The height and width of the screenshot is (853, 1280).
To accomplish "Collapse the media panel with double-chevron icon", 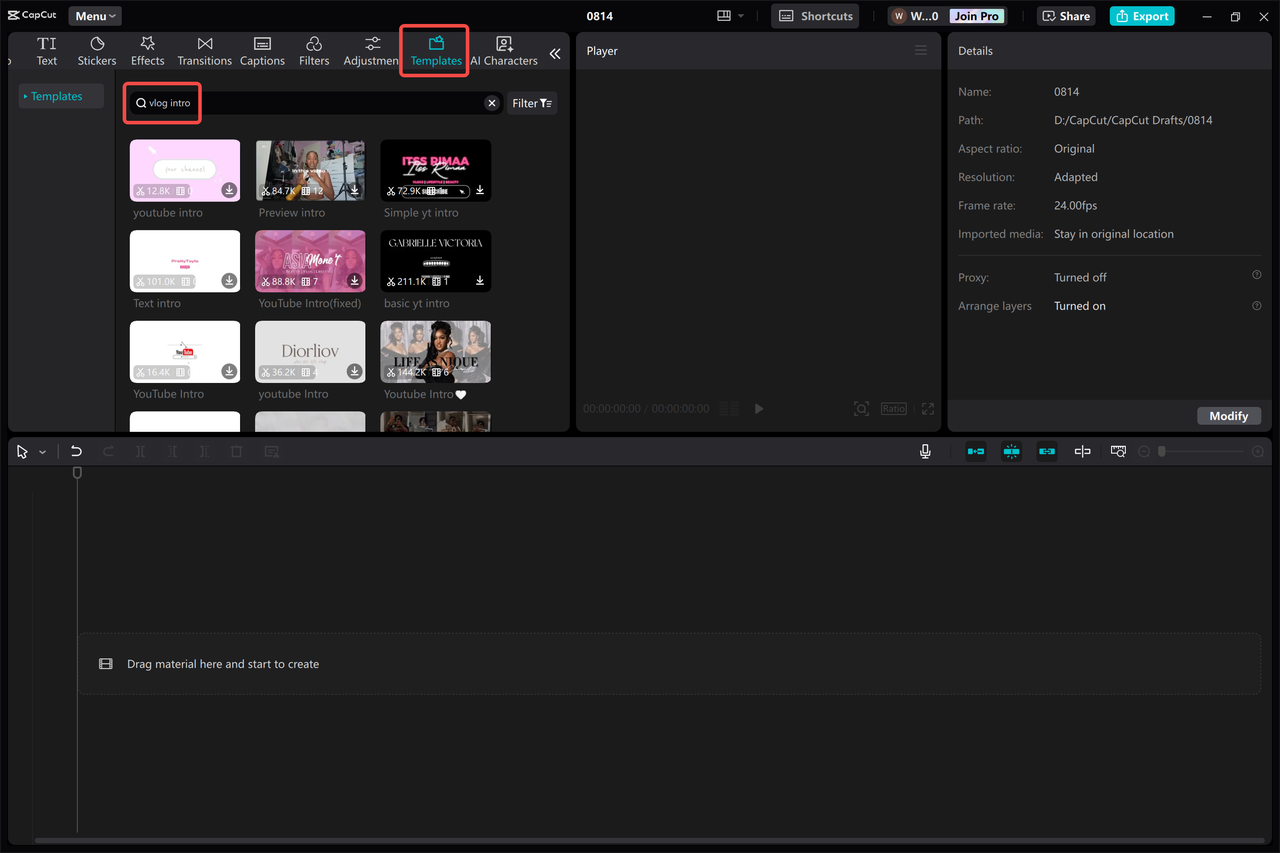I will (555, 54).
